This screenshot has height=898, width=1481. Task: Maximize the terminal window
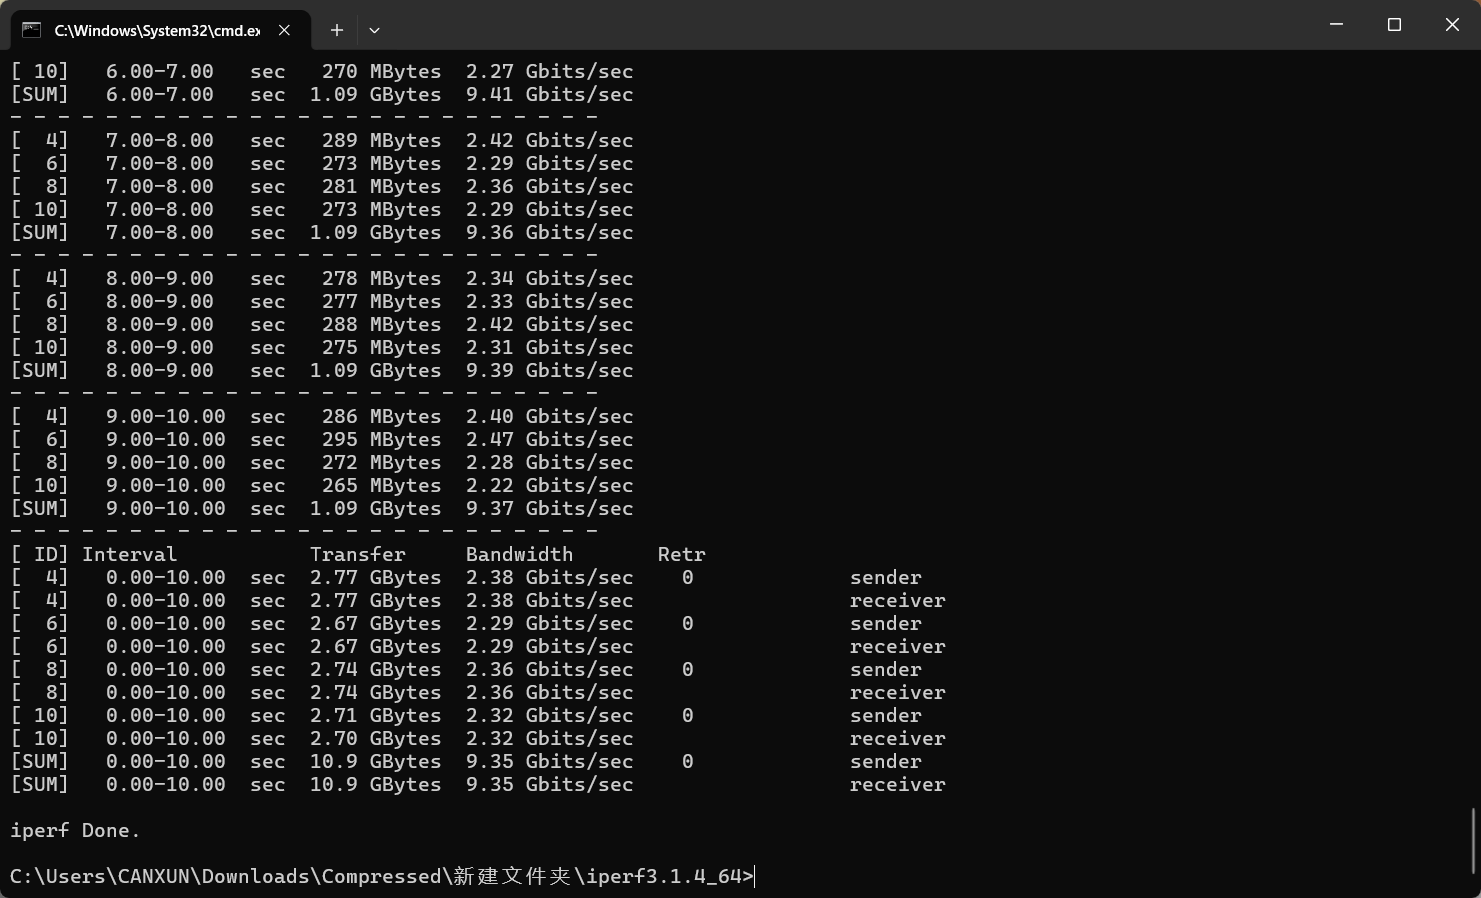[x=1394, y=24]
